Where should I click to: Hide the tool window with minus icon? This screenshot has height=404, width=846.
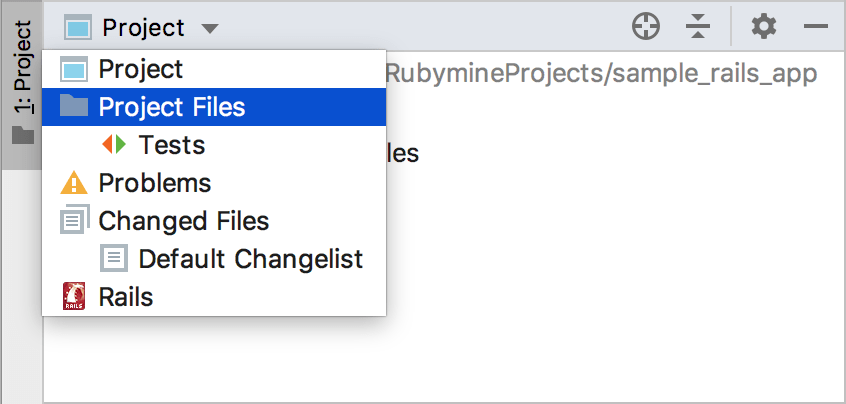coord(816,26)
